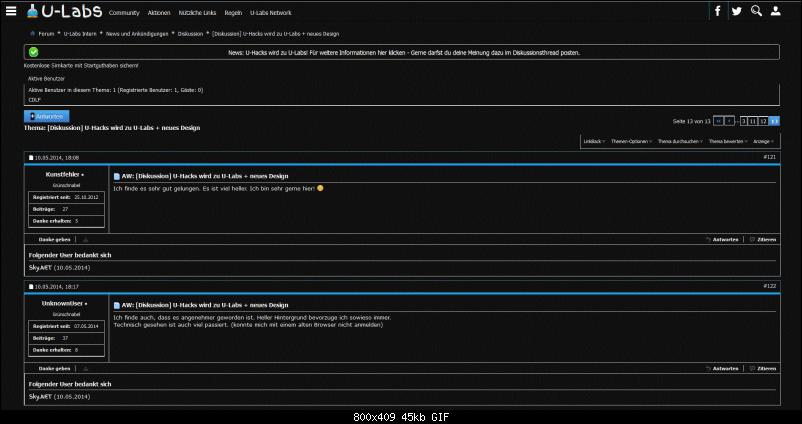
Task: Open the U-Labs Facebook page icon
Action: tap(718, 11)
